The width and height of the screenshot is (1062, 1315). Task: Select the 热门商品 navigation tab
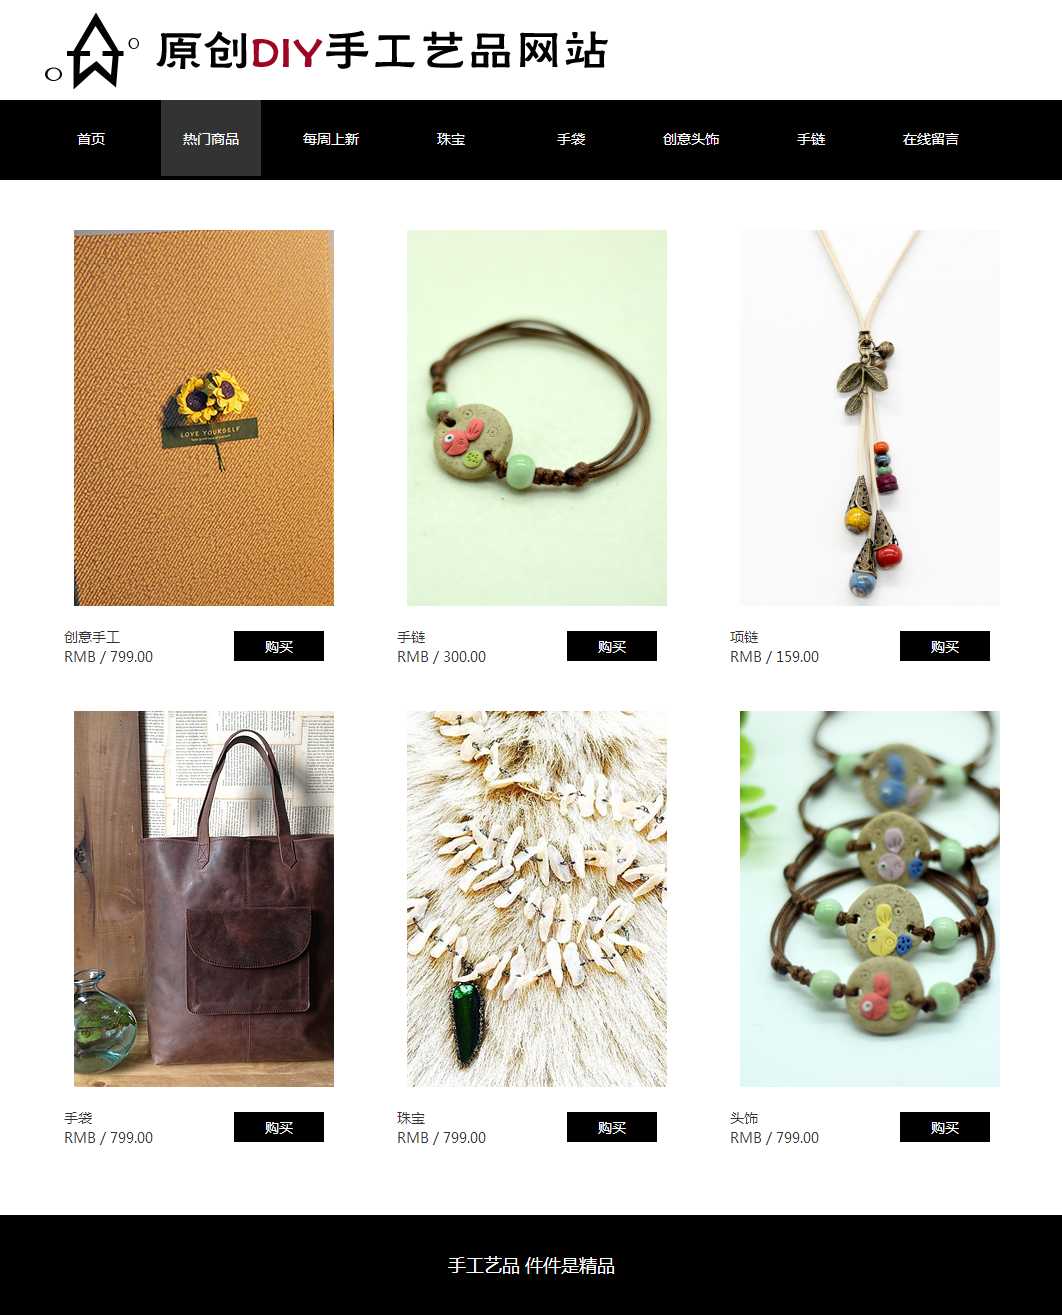click(211, 139)
